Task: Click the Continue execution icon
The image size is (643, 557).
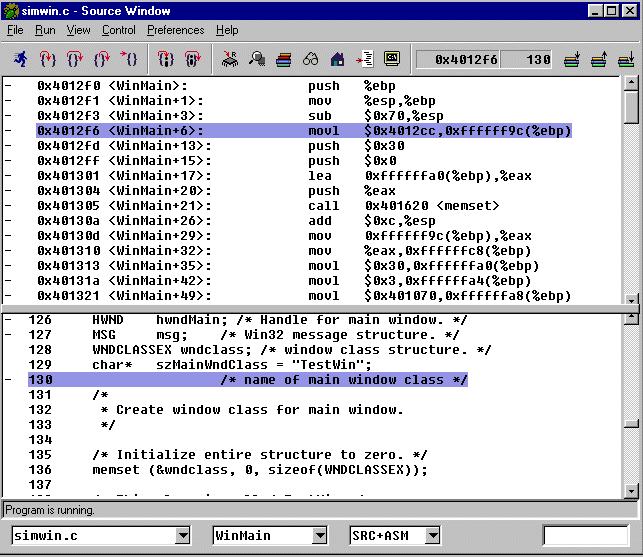Action: [x=129, y=59]
